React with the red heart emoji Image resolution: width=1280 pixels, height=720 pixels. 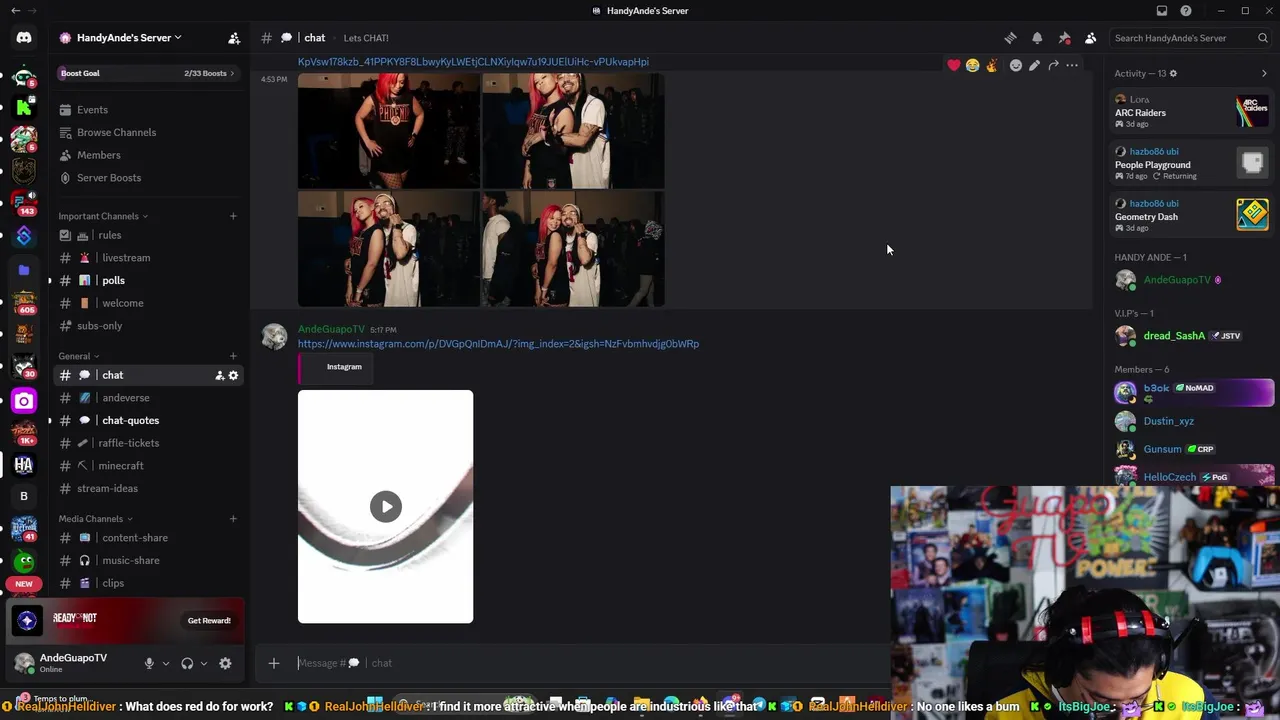pos(954,66)
